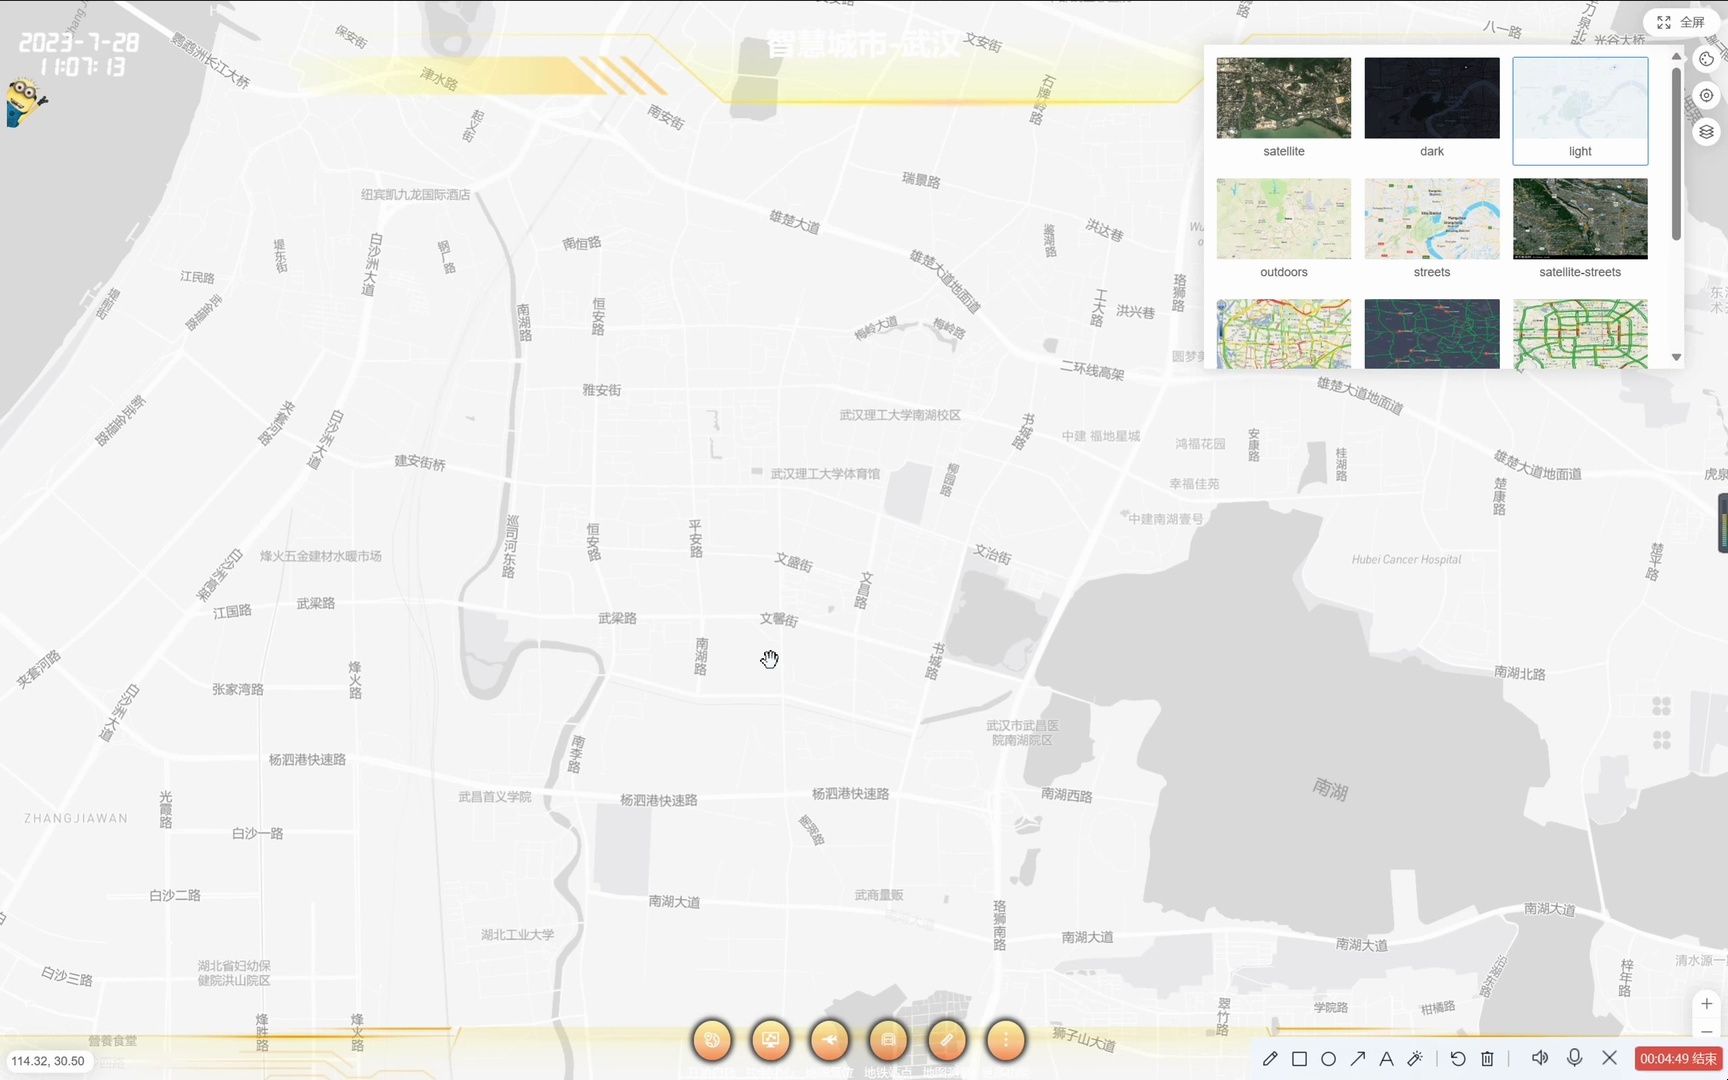1728x1080 pixels.
Task: Zoom out the map with minus button
Action: (1706, 1031)
